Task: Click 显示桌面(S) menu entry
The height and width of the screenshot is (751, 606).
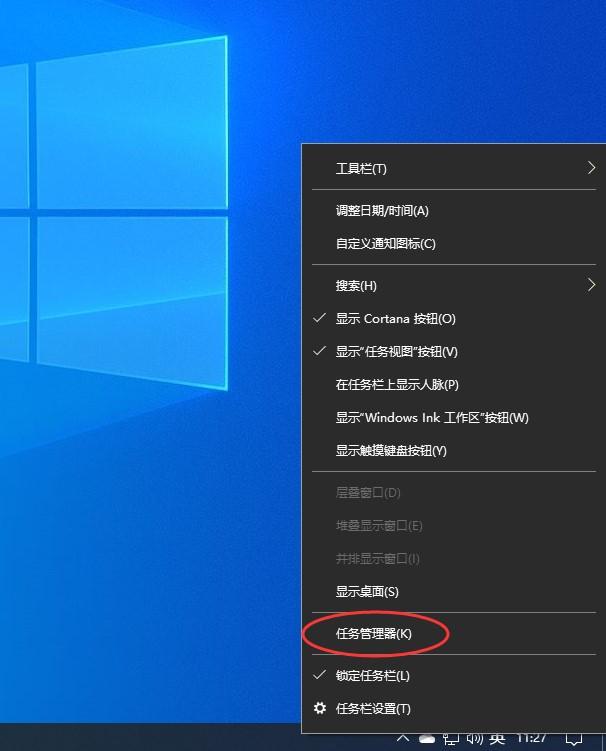Action: coord(367,592)
